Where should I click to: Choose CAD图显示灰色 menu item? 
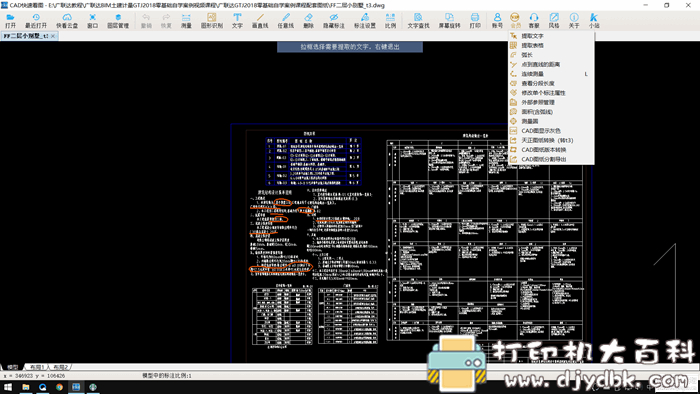[x=551, y=131]
